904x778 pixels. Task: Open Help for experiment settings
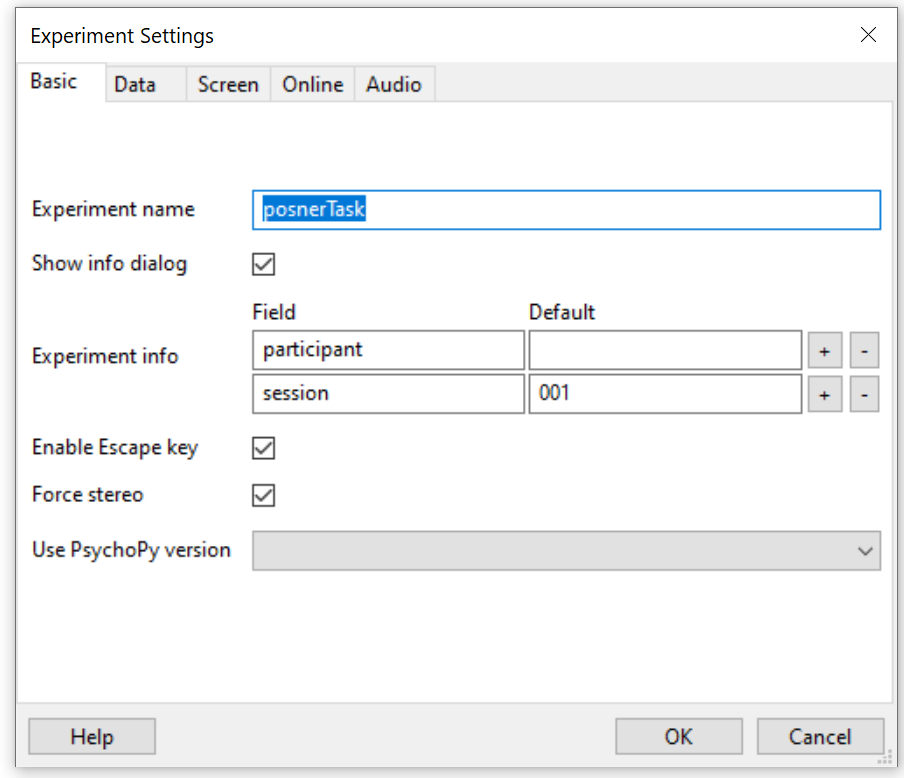92,737
